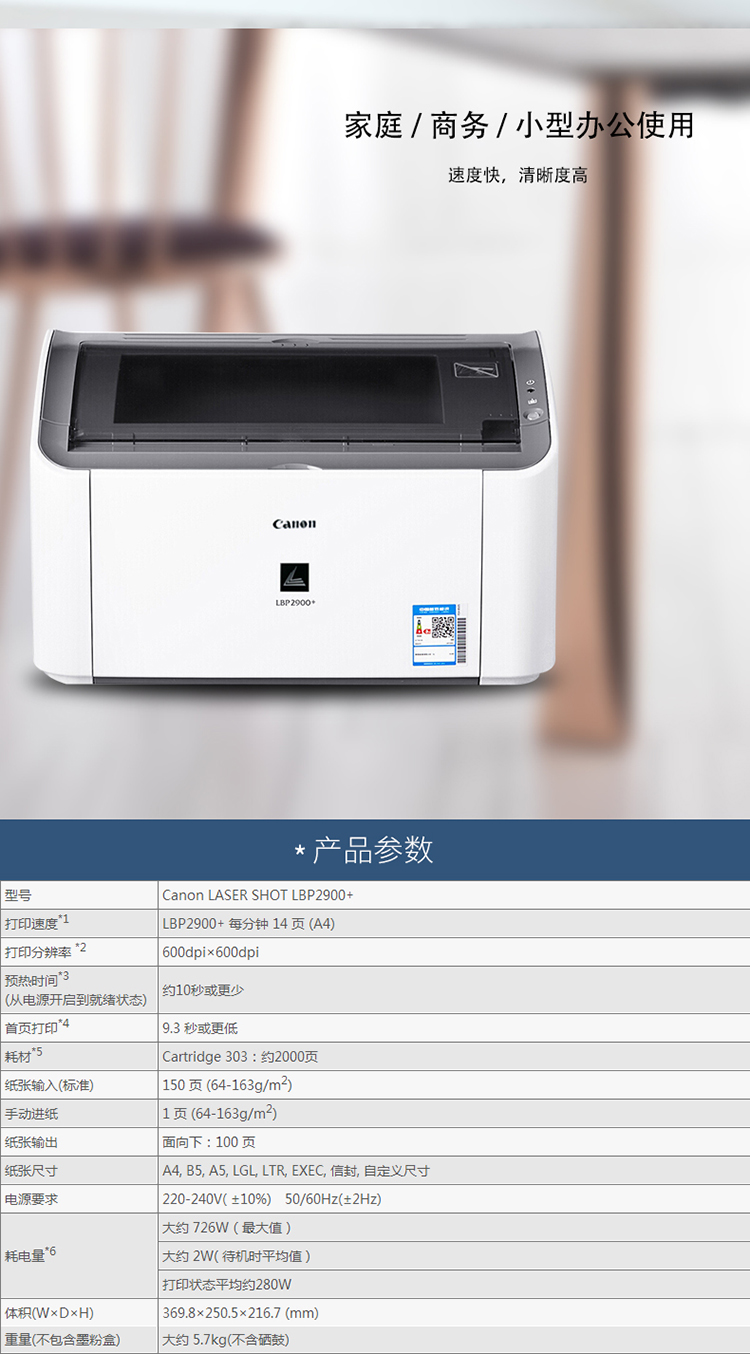Select the 打印速度 row label
The image size is (750, 1354).
32,923
